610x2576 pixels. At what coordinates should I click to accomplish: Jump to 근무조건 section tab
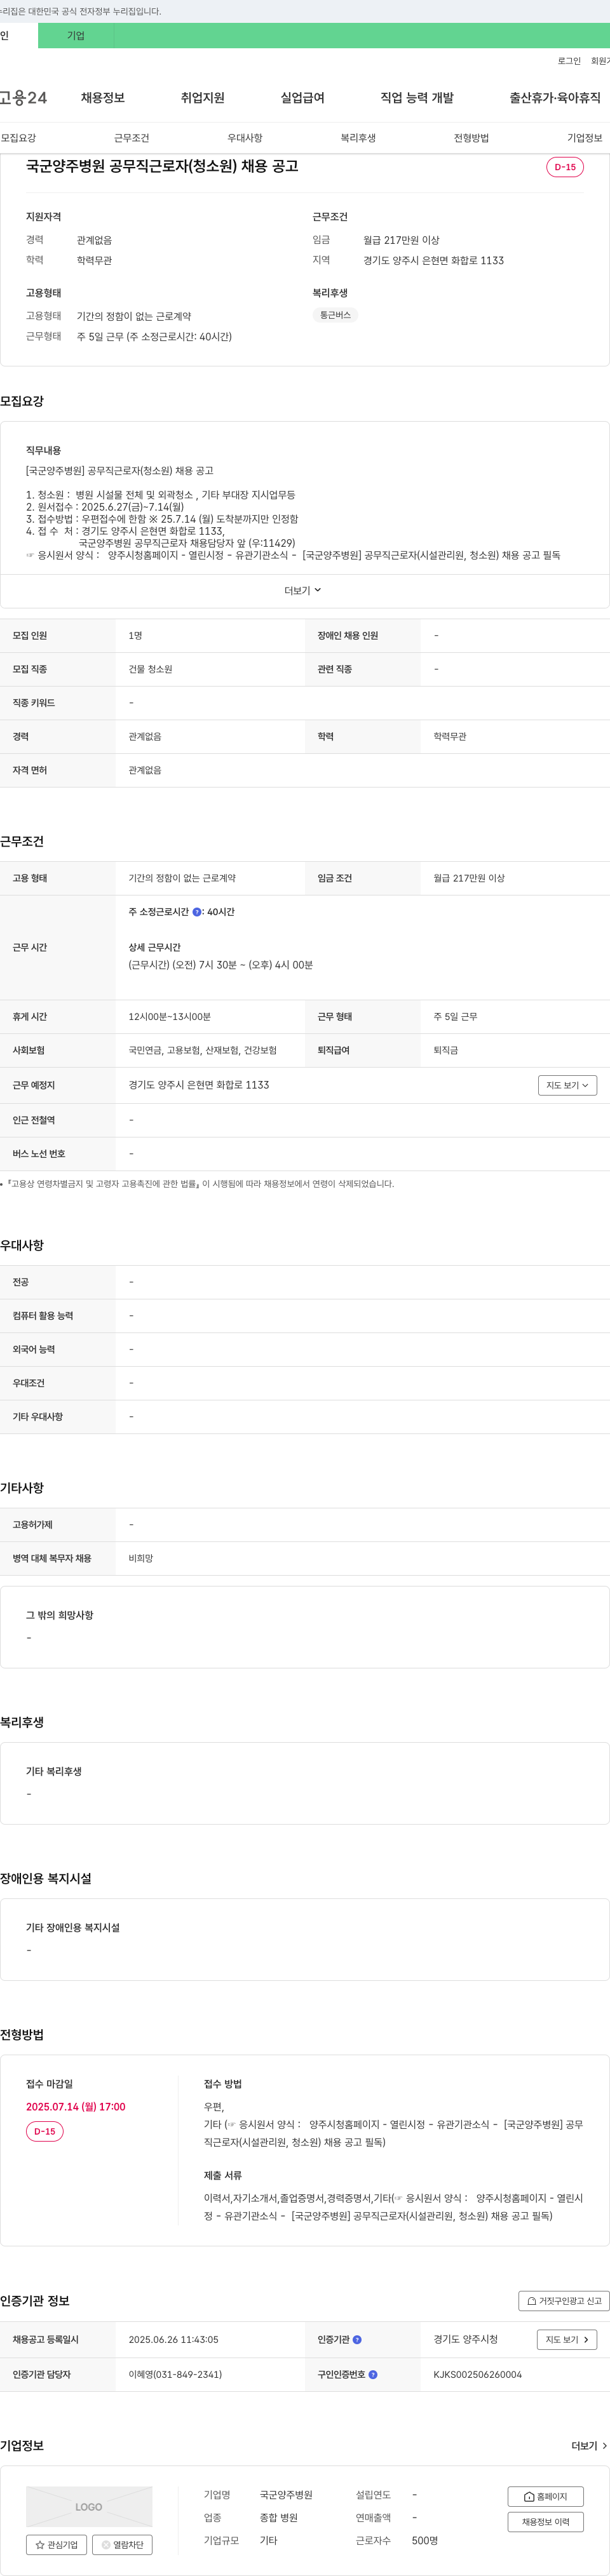point(131,138)
